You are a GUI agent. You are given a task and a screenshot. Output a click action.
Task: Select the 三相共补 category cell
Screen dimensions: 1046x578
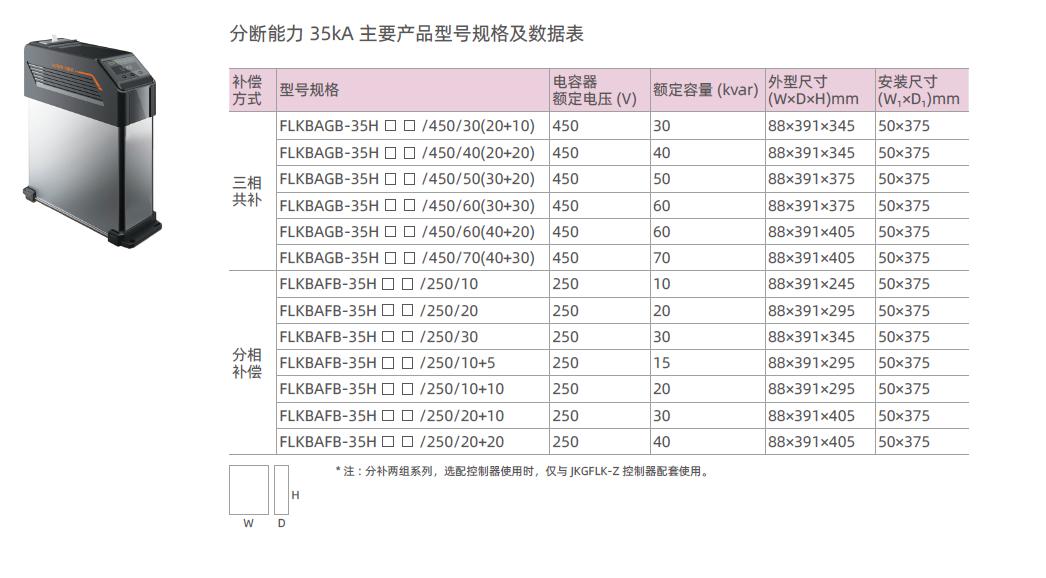pos(247,191)
